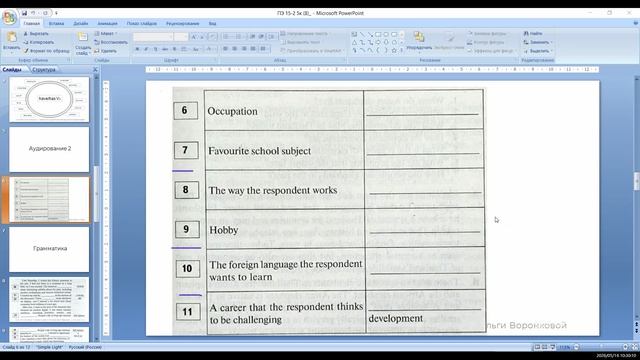Select the text box shape tool

point(354,34)
